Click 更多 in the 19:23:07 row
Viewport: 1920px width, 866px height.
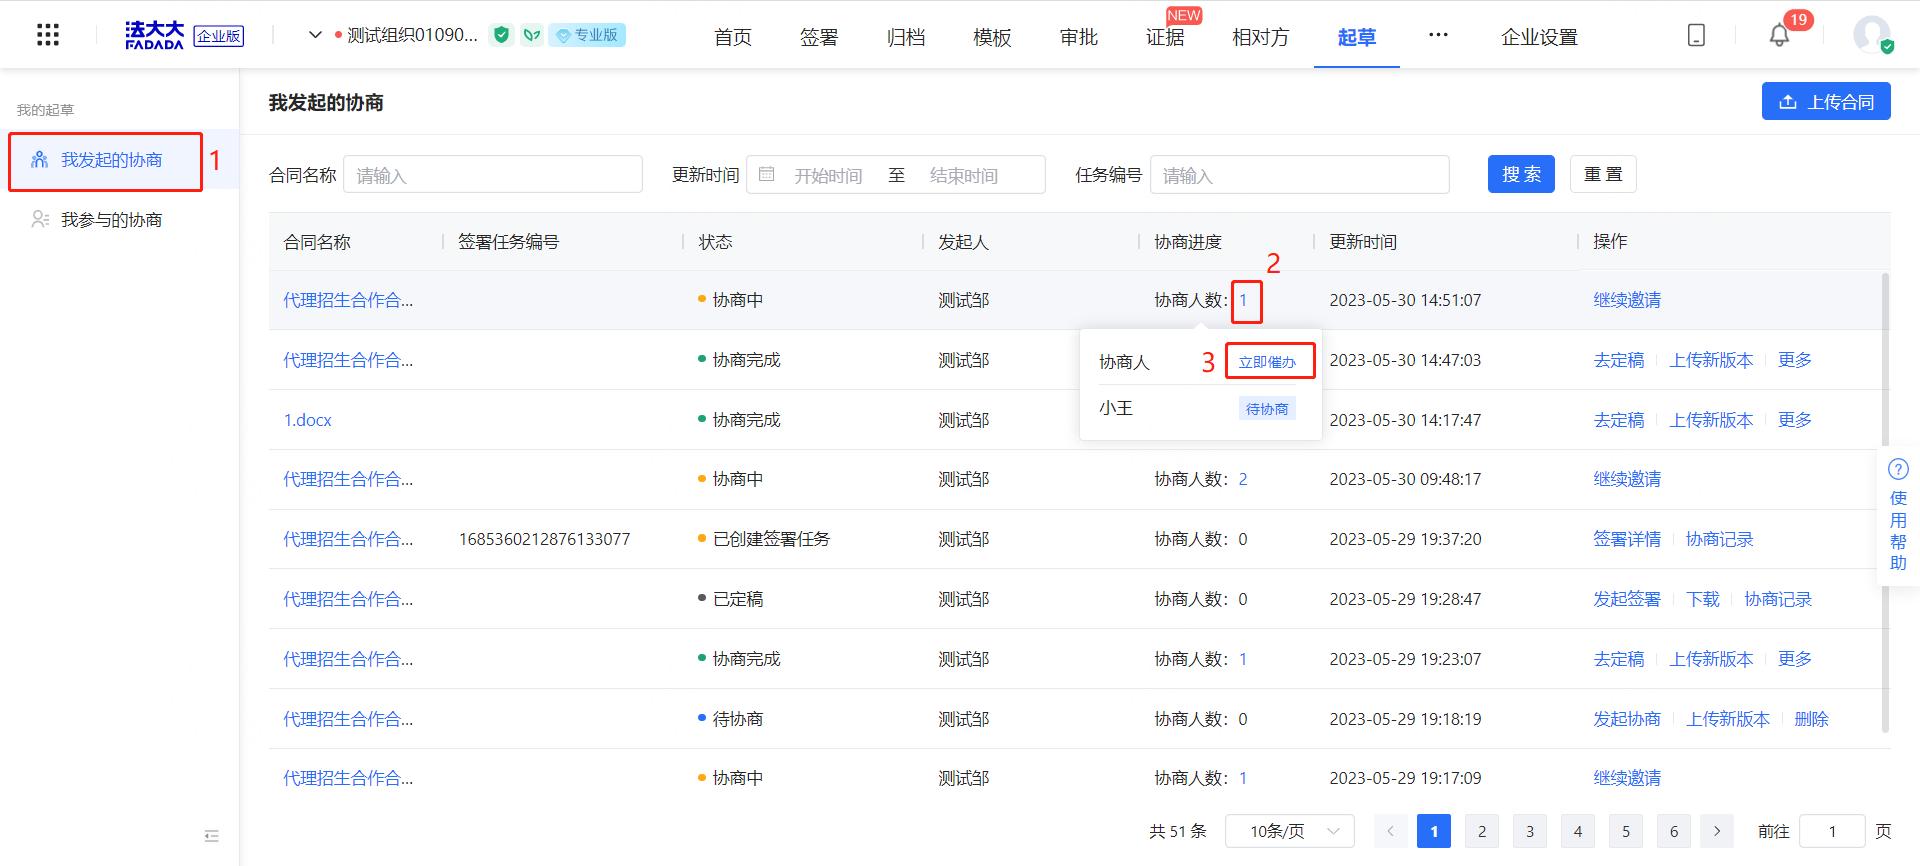point(1794,659)
